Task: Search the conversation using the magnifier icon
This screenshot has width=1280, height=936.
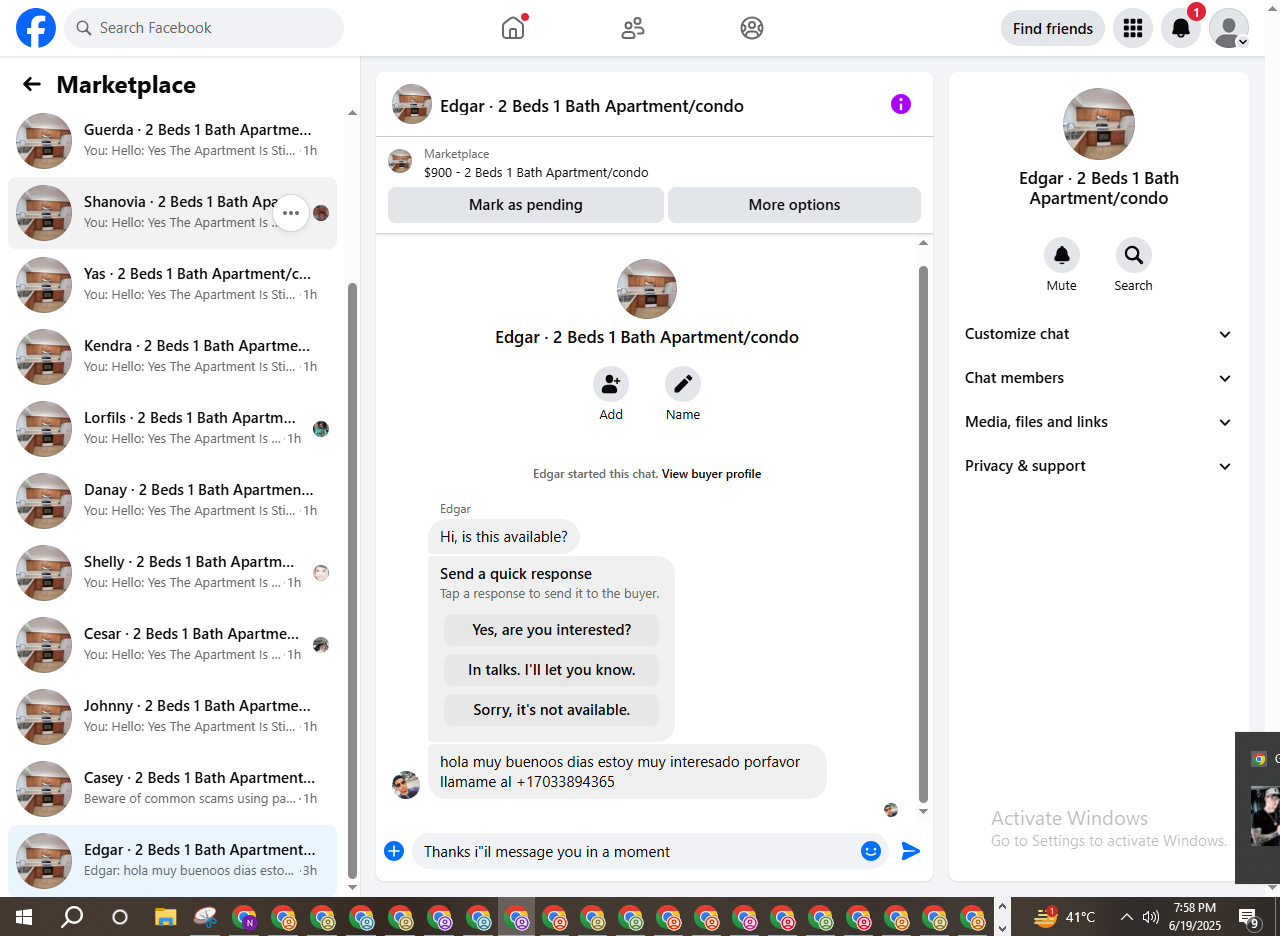Action: click(x=1134, y=255)
